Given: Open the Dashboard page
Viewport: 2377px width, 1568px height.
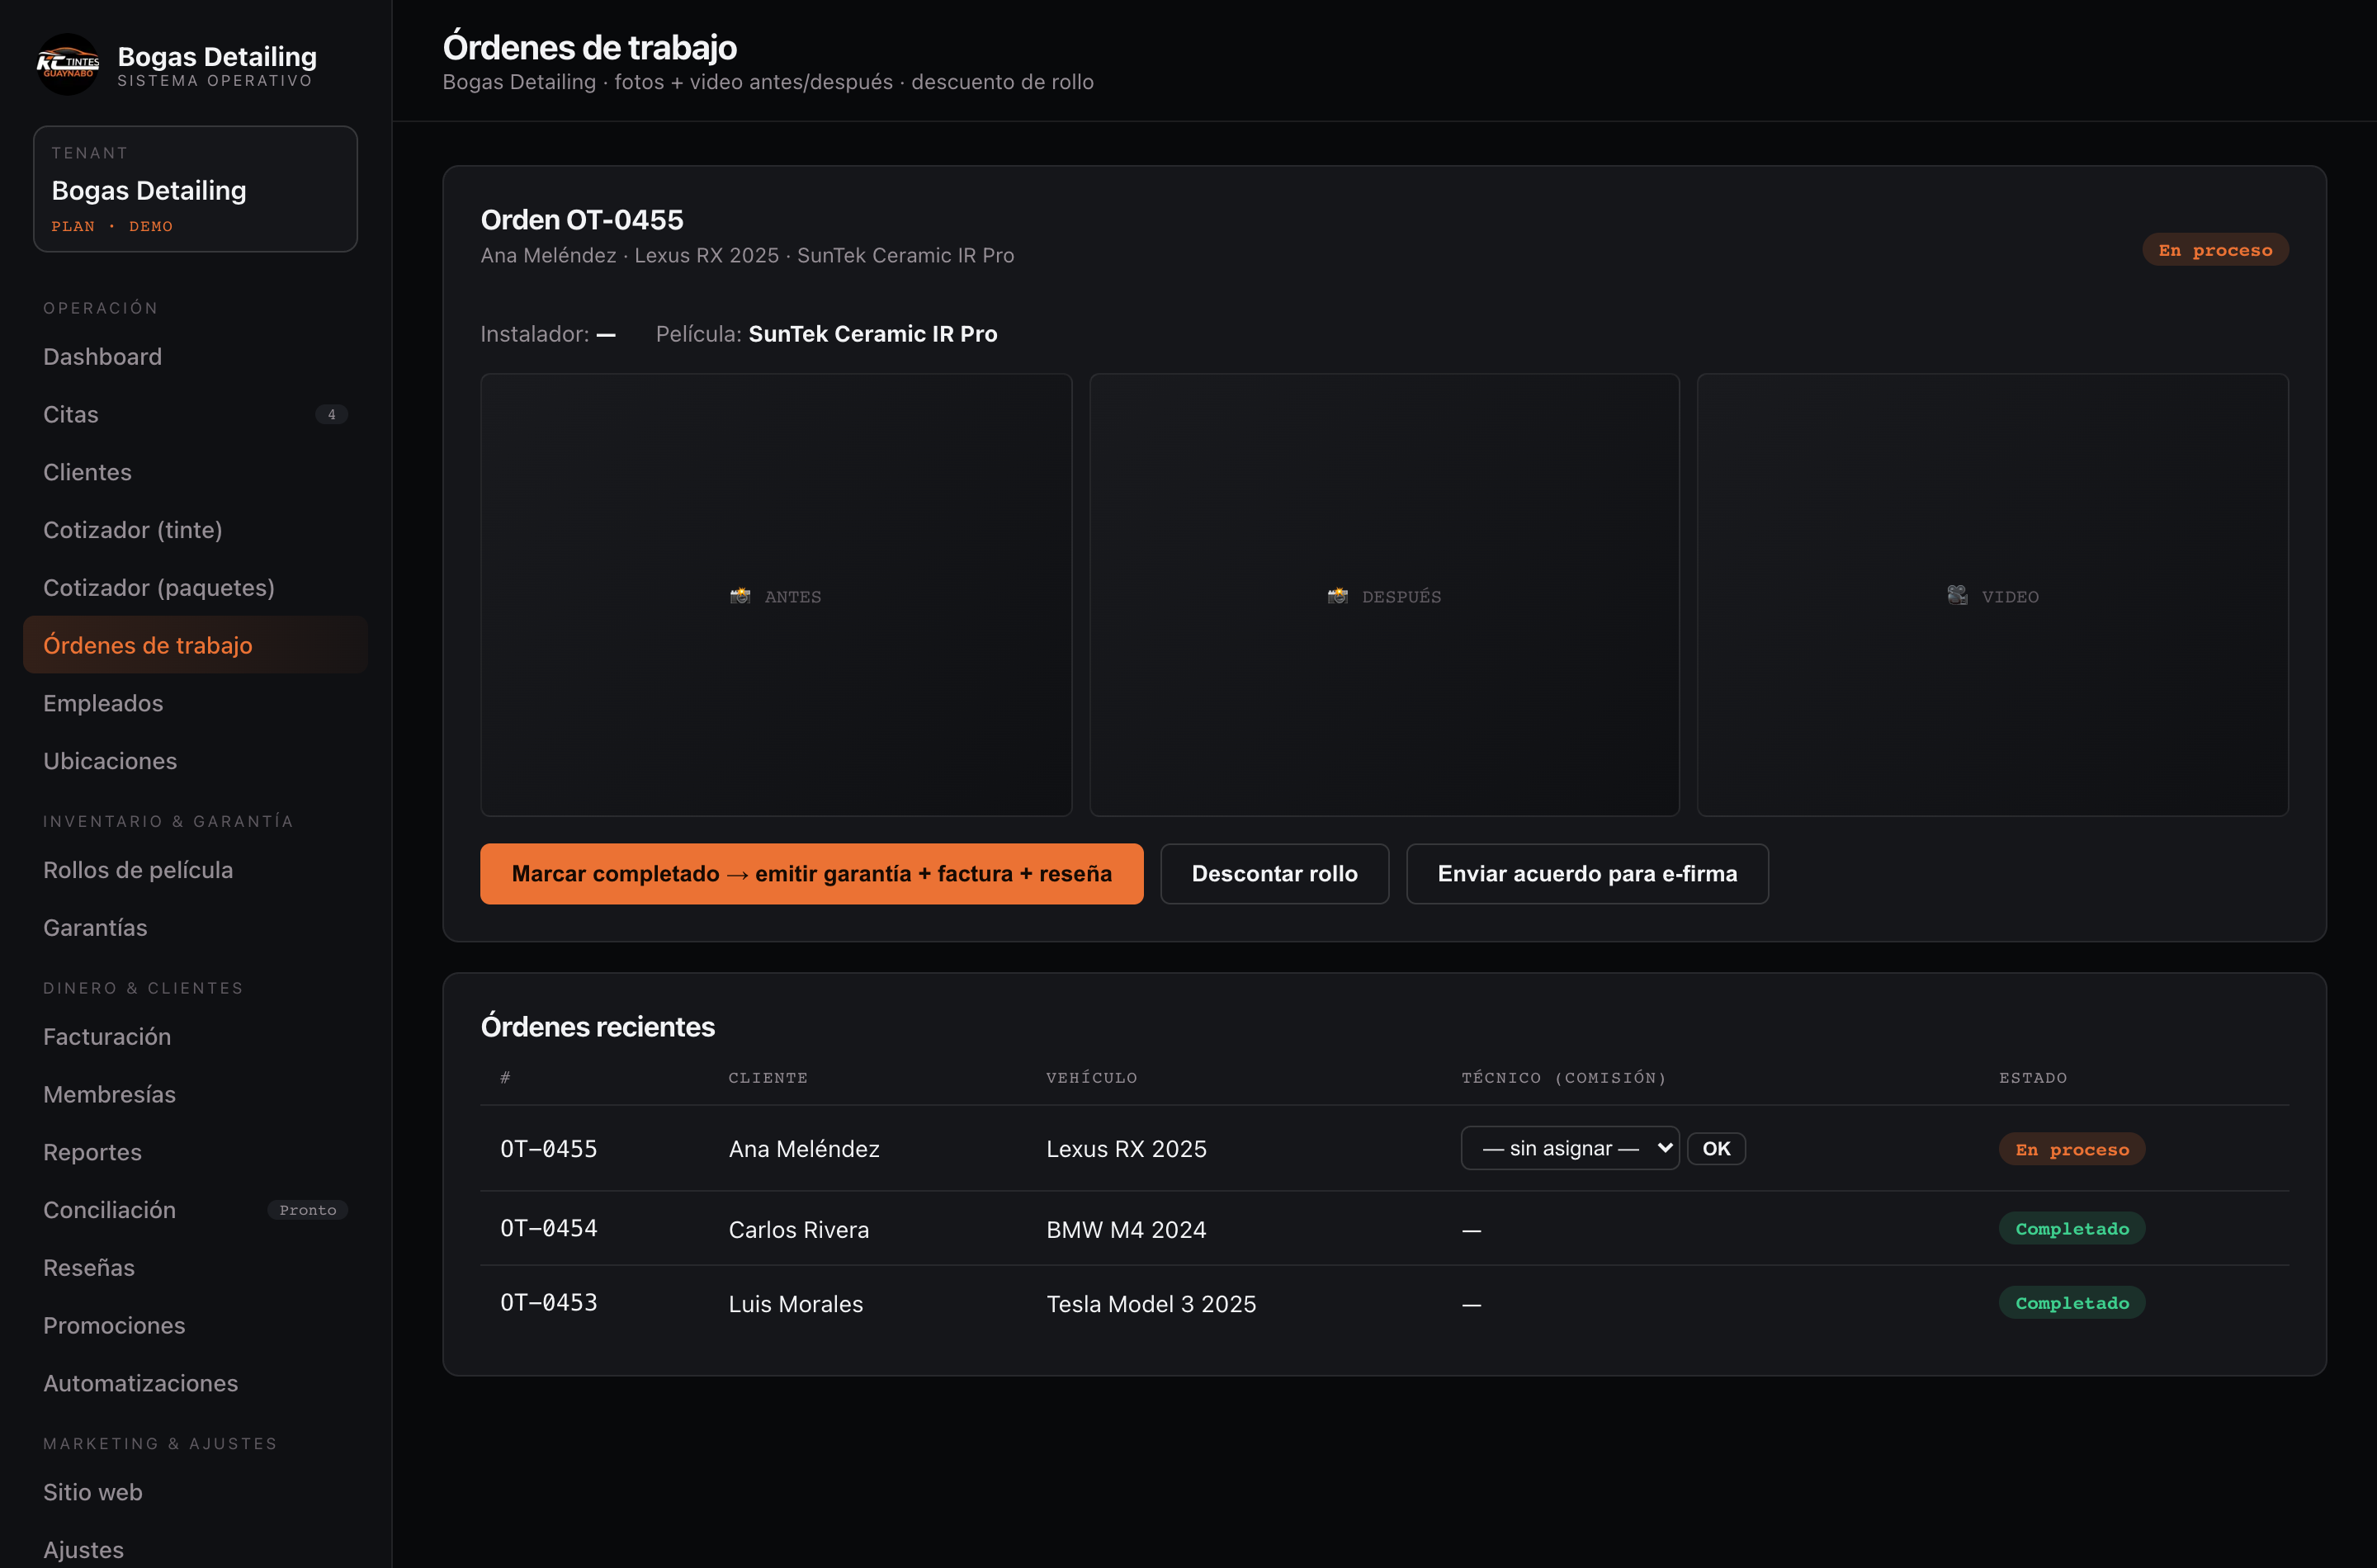Looking at the screenshot, I should click(x=195, y=357).
